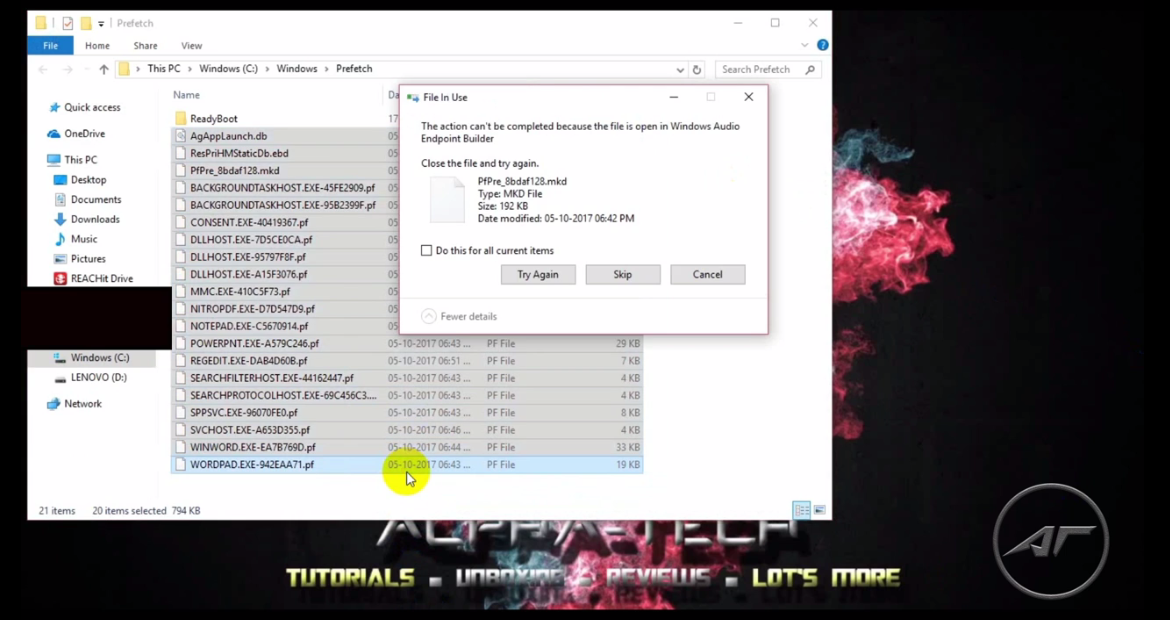Open the Explorer help icon

coord(822,45)
